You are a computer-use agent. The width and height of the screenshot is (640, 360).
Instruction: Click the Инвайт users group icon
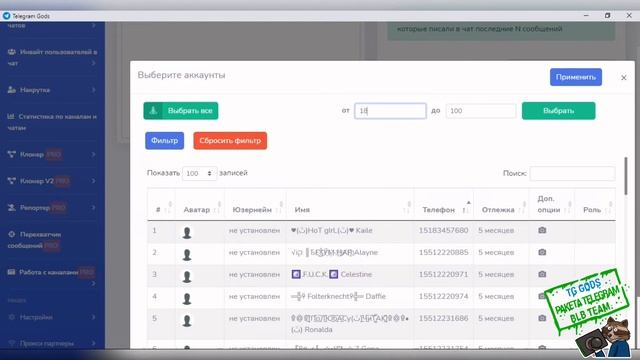pos(12,52)
